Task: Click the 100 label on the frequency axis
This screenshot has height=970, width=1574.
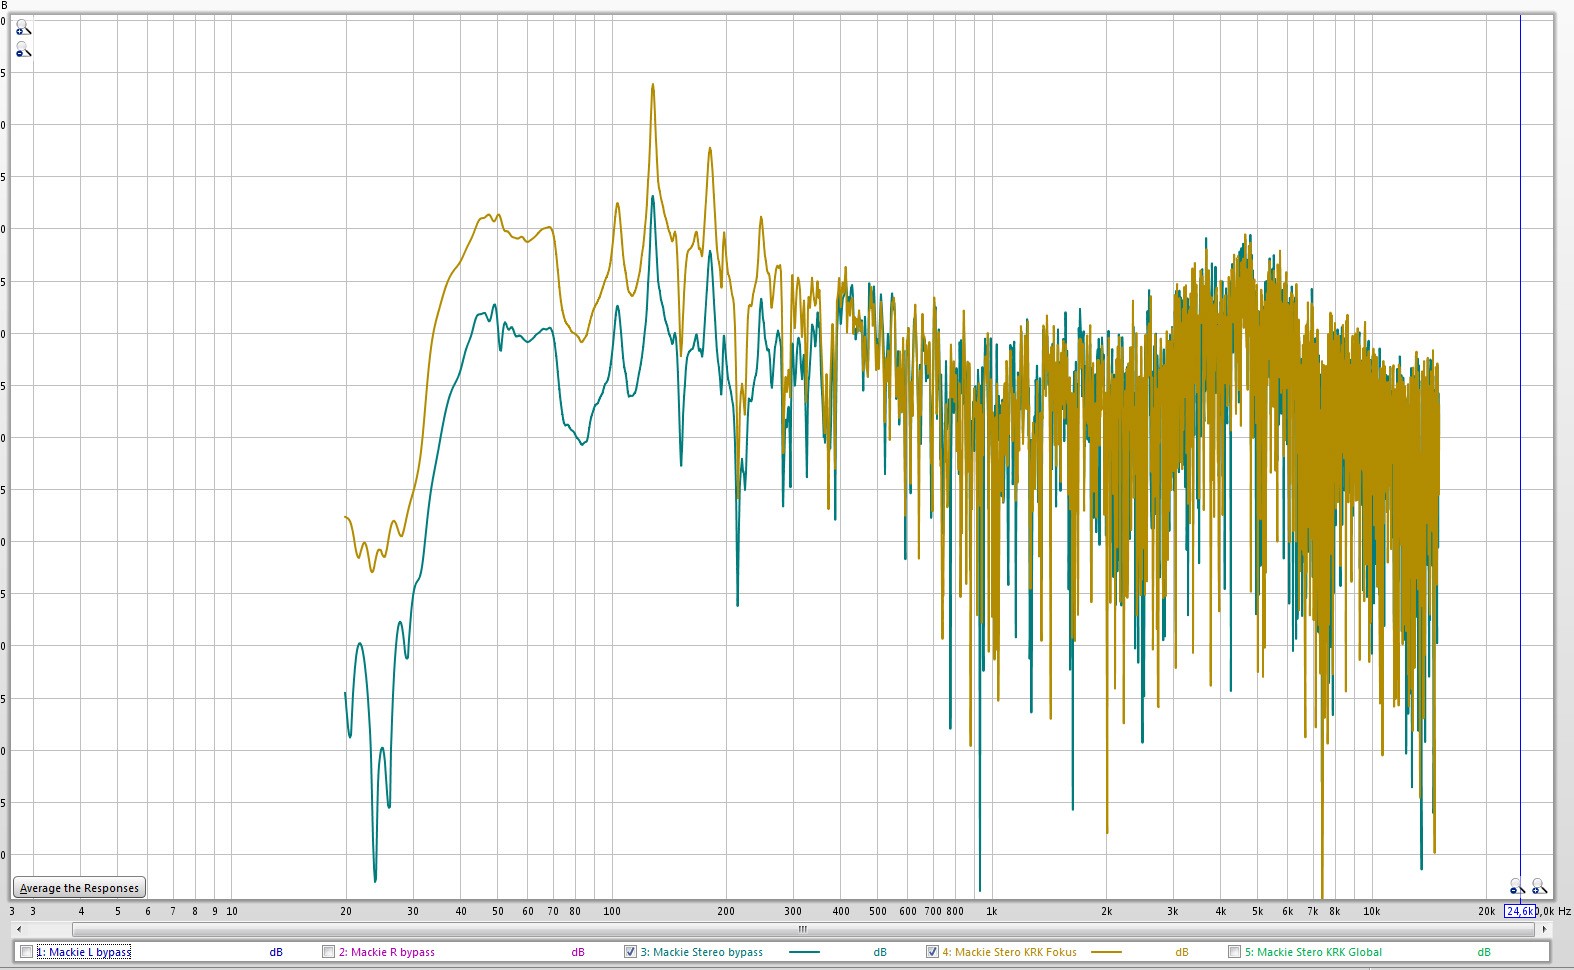Action: pos(612,911)
